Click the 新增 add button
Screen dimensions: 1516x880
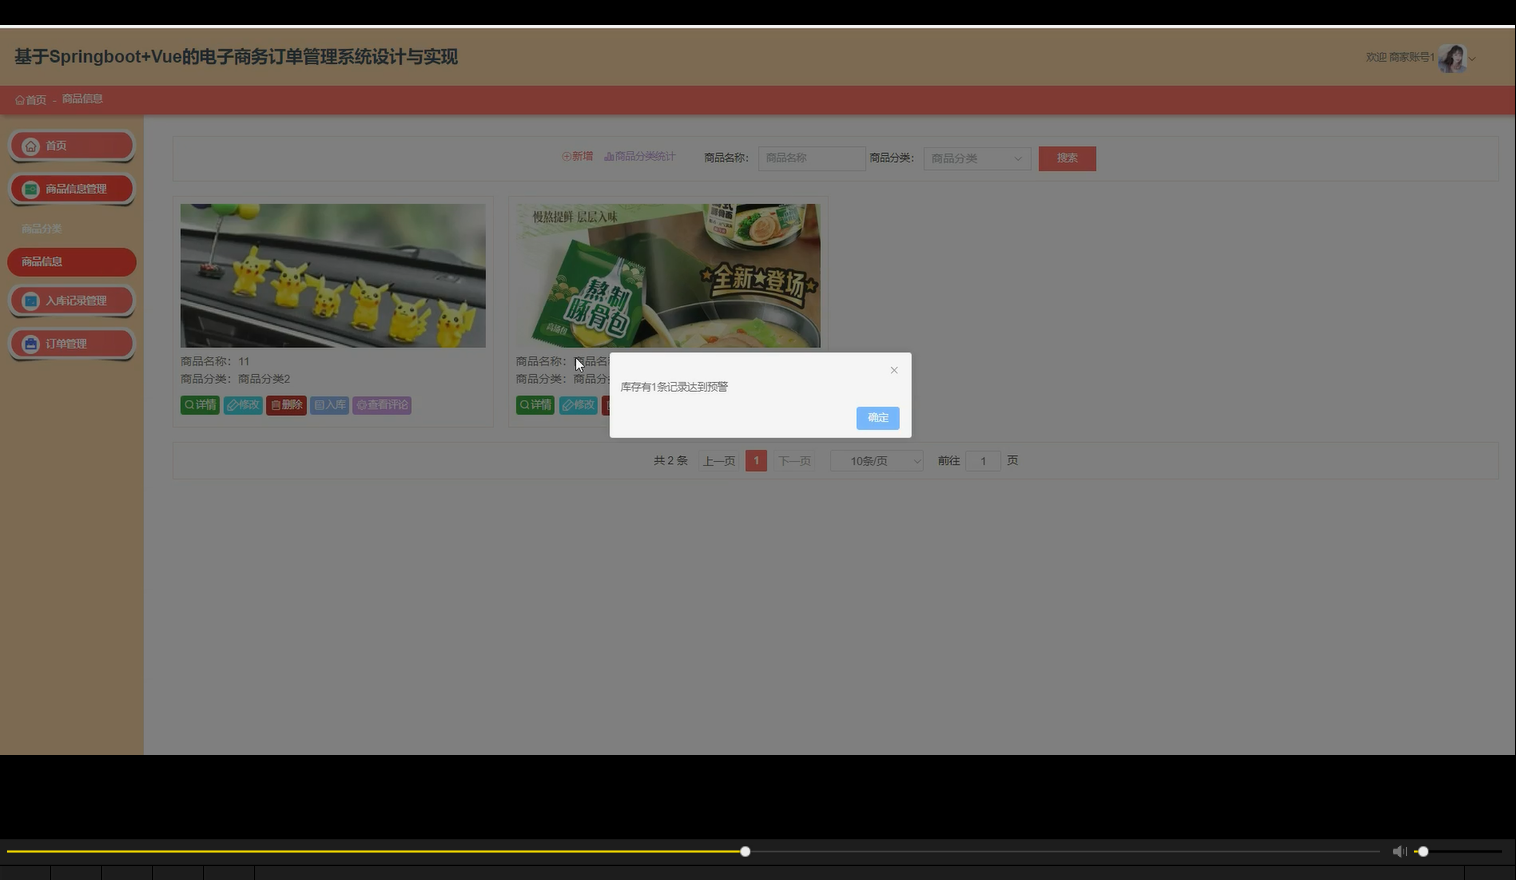(x=577, y=156)
